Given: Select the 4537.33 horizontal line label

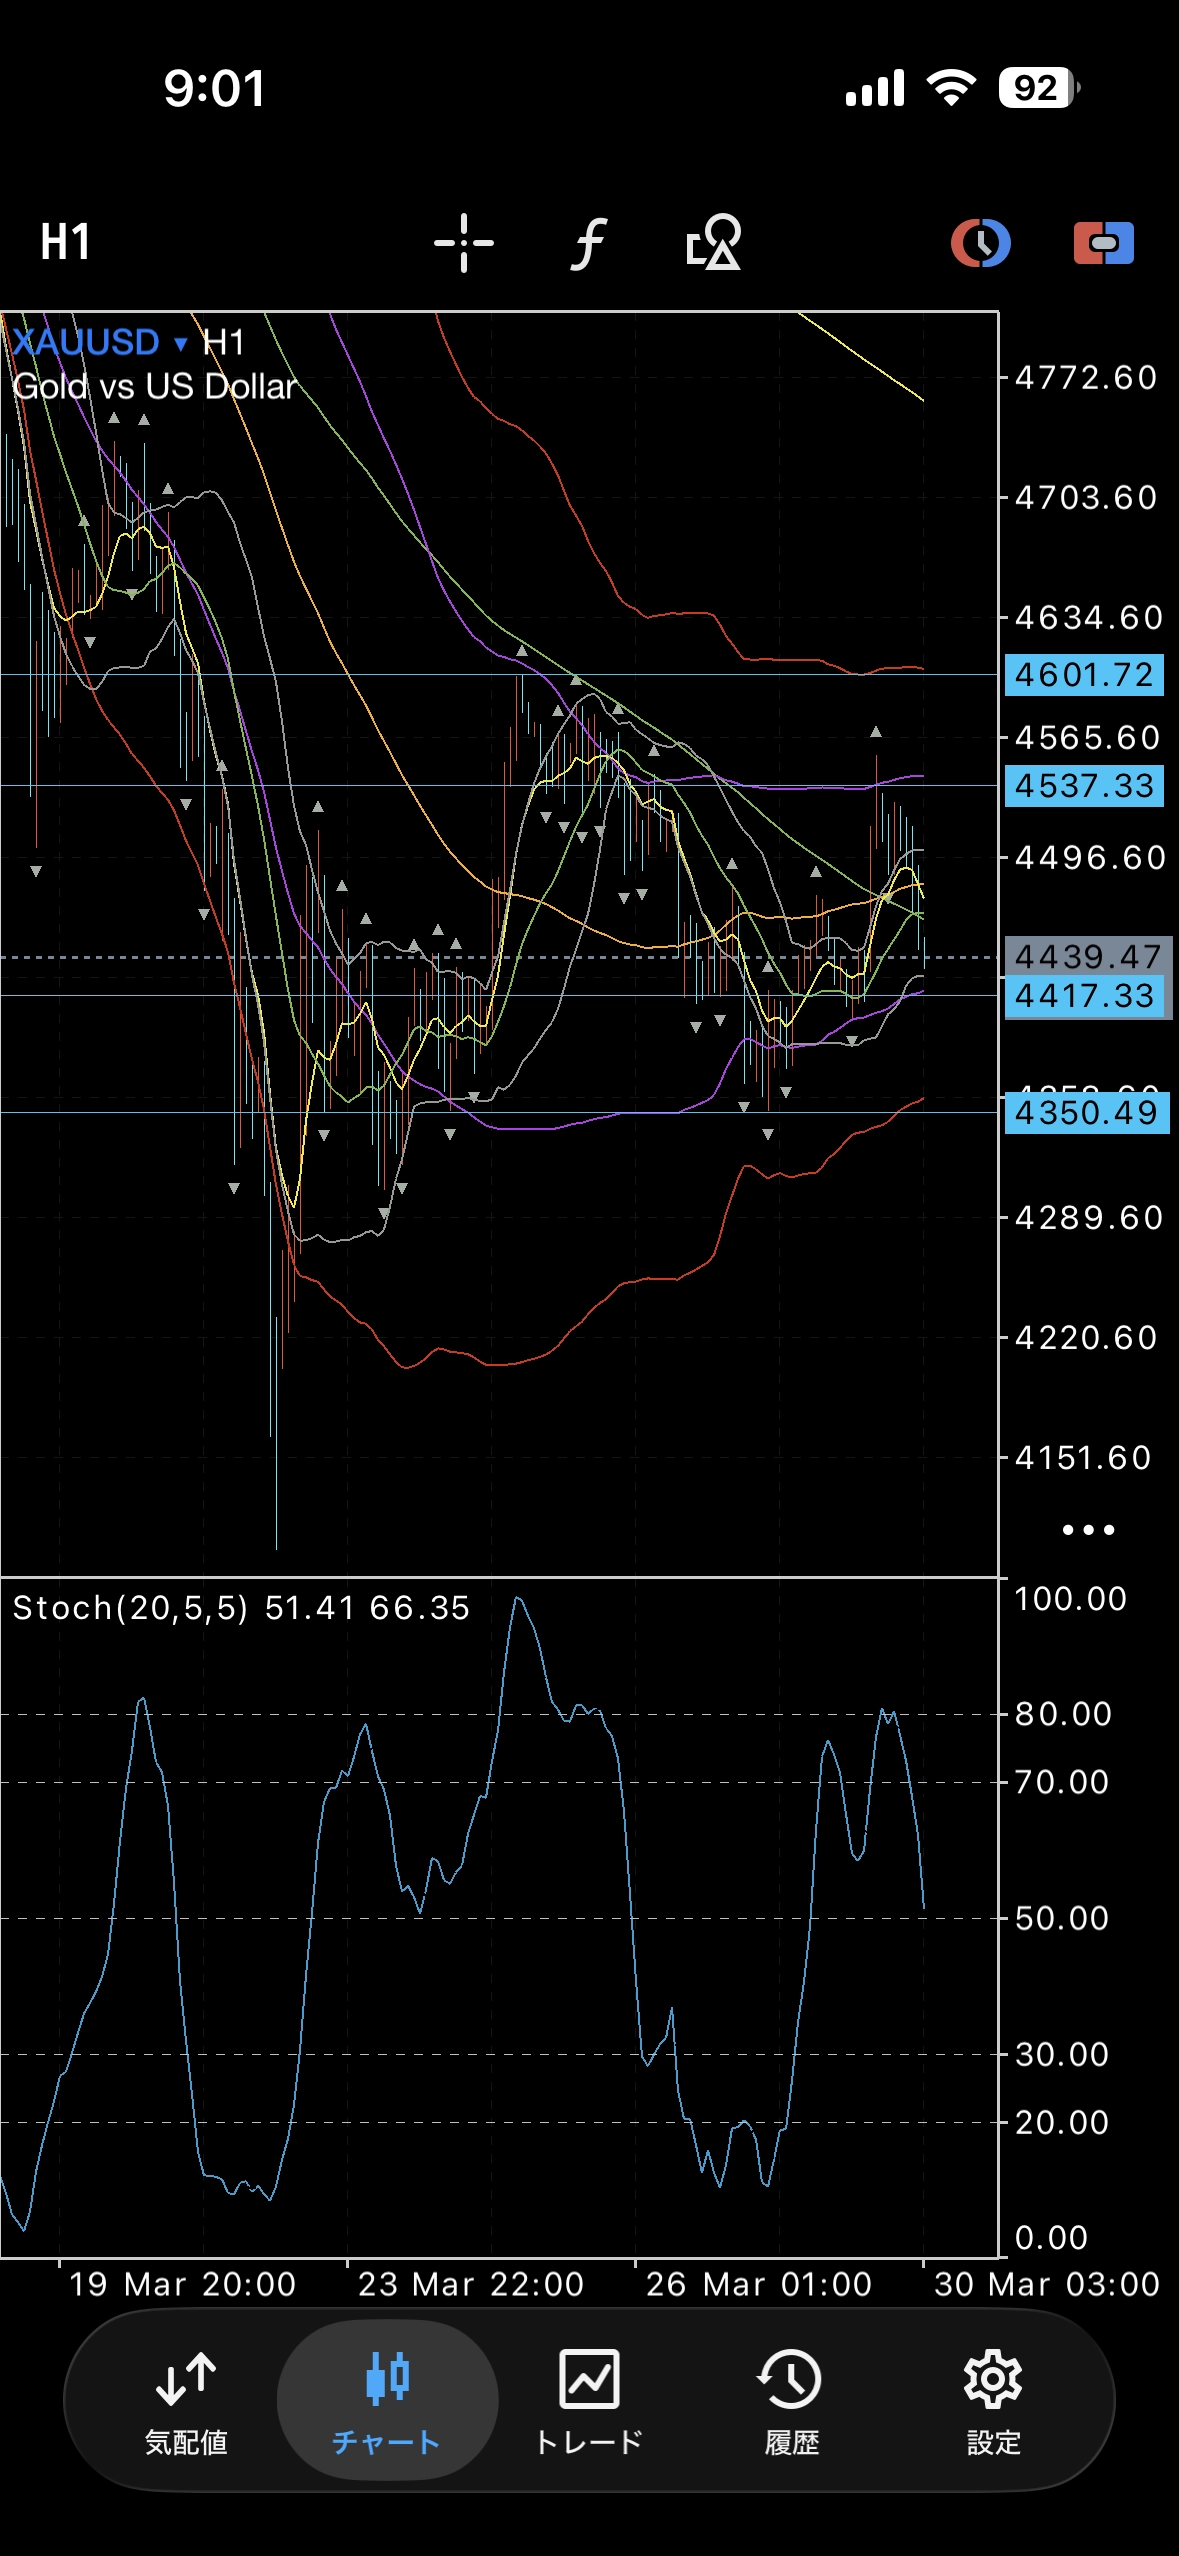Looking at the screenshot, I should click(1084, 786).
